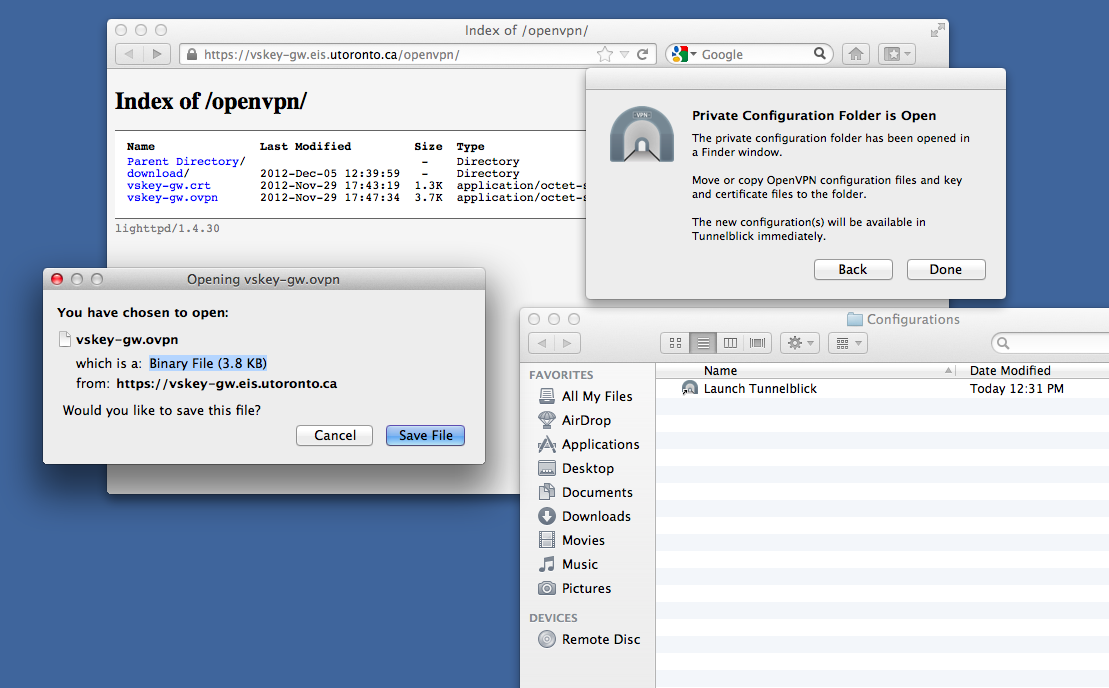This screenshot has height=688, width=1109.
Task: Click the Configurations folder title icon
Action: click(855, 320)
